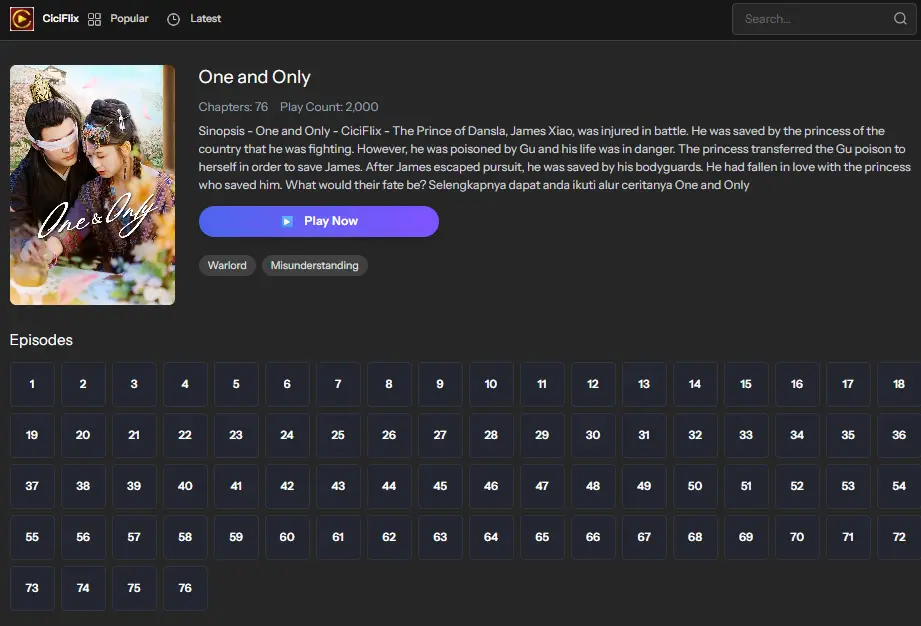Play episode 1
Image resolution: width=921 pixels, height=626 pixels.
pos(32,384)
